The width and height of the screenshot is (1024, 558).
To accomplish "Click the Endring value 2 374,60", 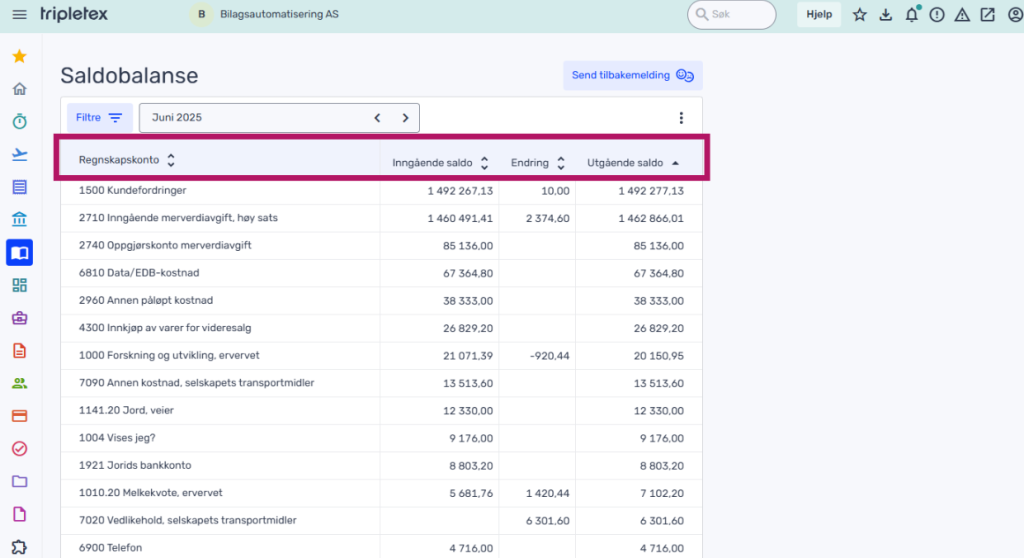I will (547, 218).
